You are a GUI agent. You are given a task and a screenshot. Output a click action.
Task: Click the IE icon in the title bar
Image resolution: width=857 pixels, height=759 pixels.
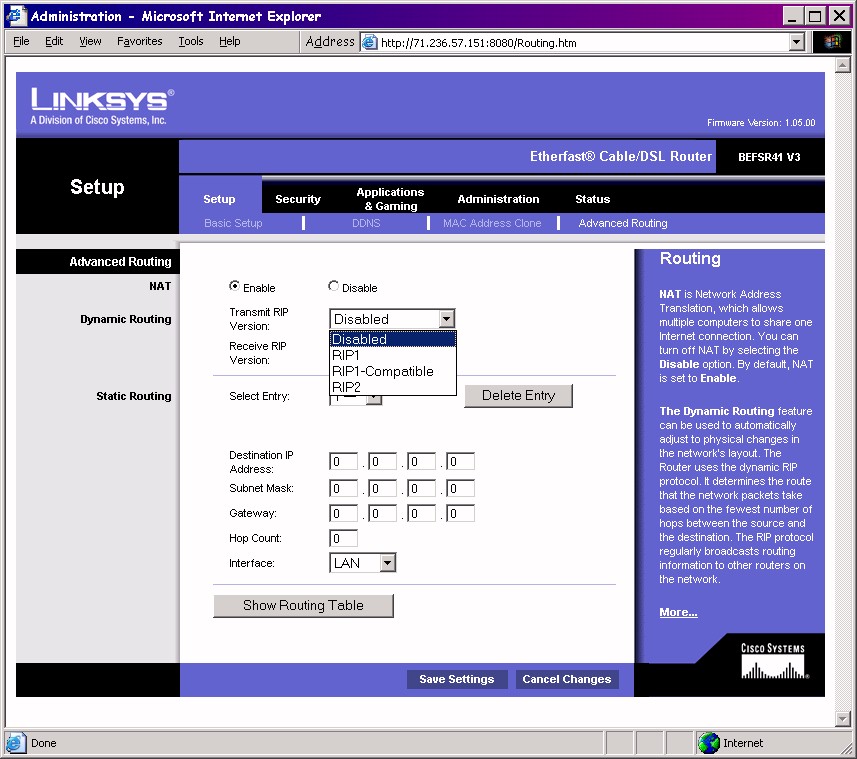pos(16,16)
